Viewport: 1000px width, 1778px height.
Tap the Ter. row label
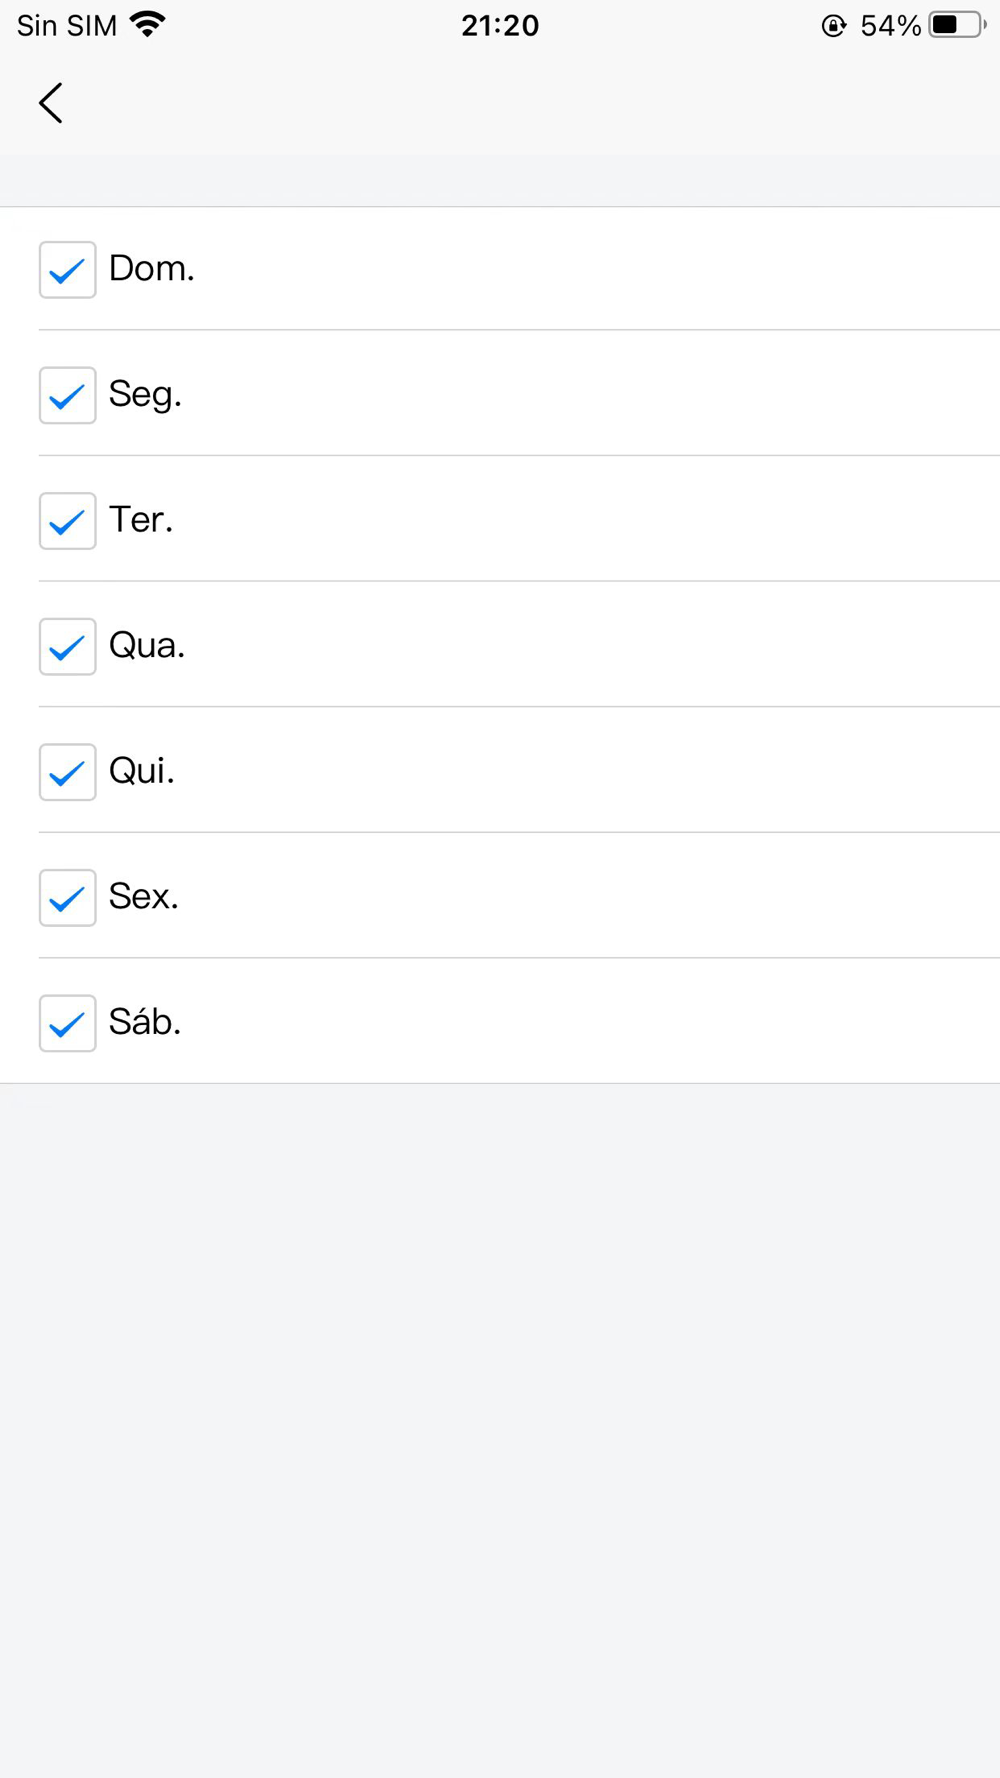141,520
